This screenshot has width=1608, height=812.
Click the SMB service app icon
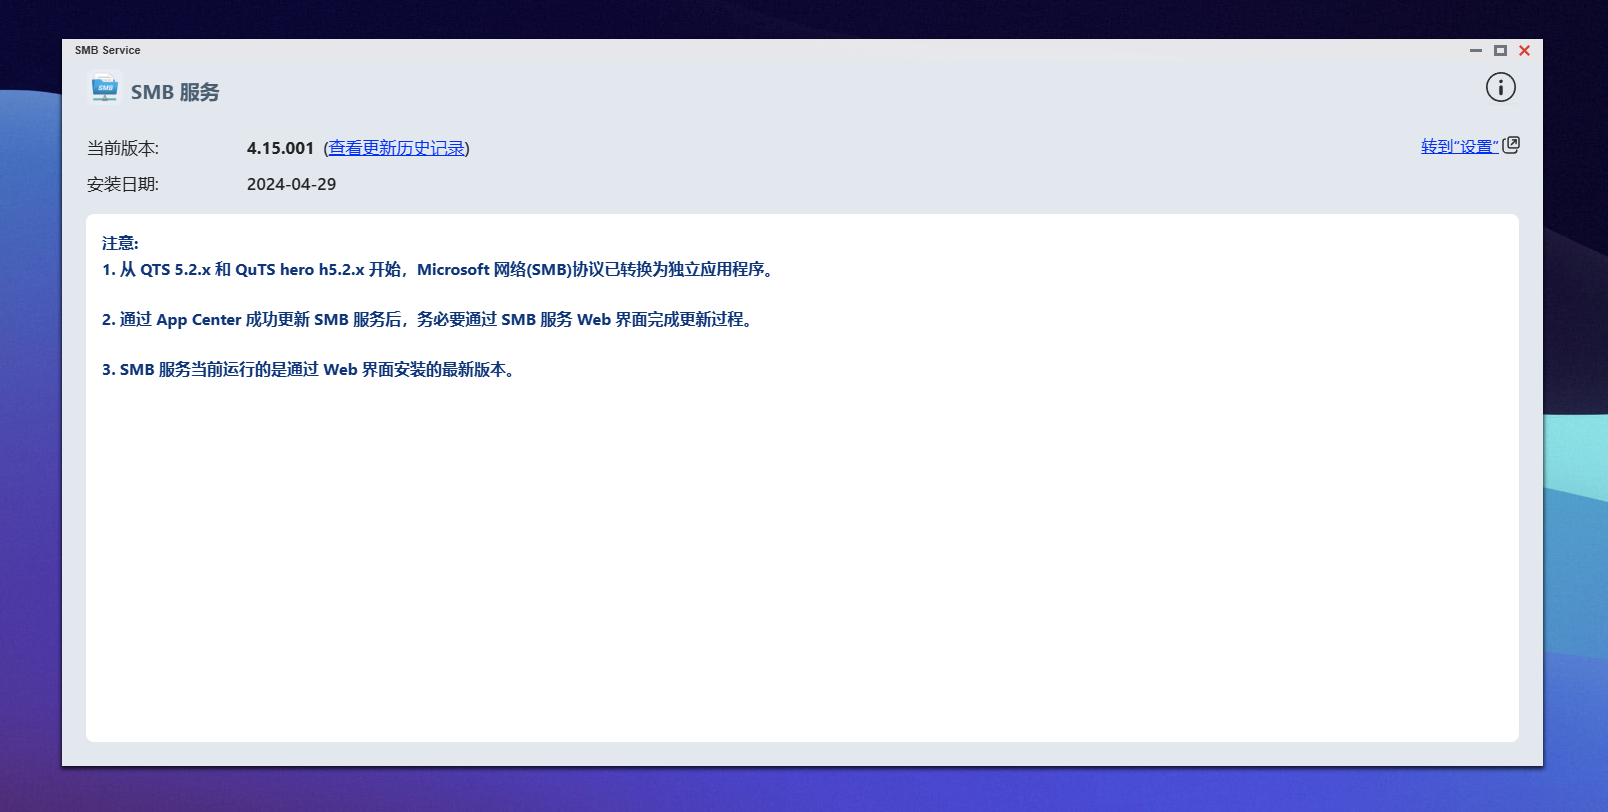[x=105, y=88]
